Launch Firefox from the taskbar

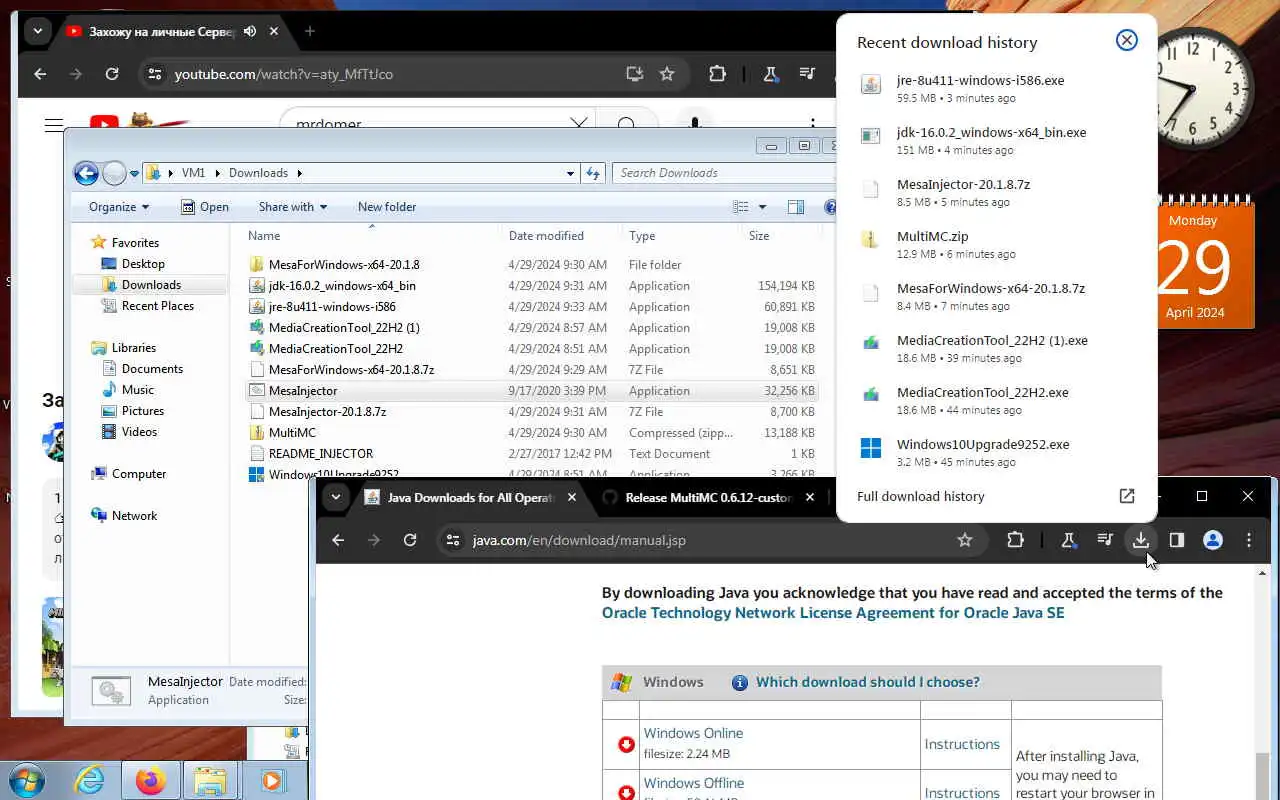click(x=151, y=780)
